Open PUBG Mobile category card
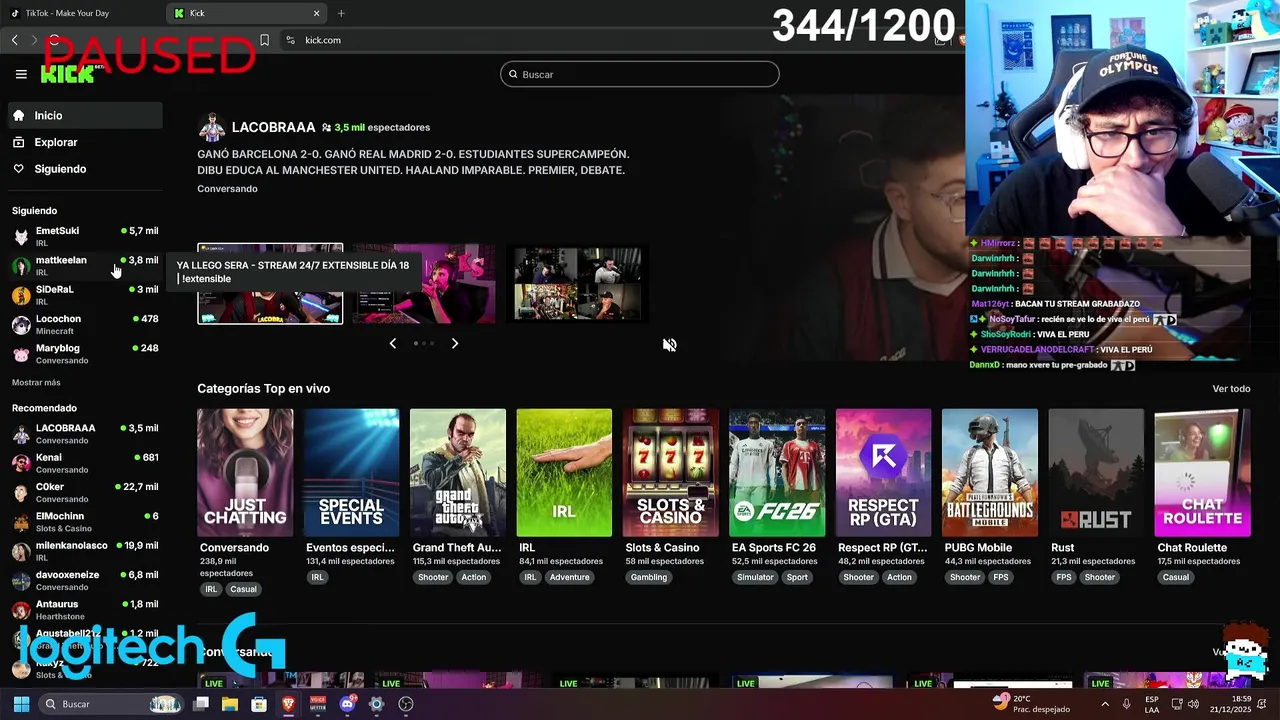The height and width of the screenshot is (720, 1280). (x=990, y=473)
